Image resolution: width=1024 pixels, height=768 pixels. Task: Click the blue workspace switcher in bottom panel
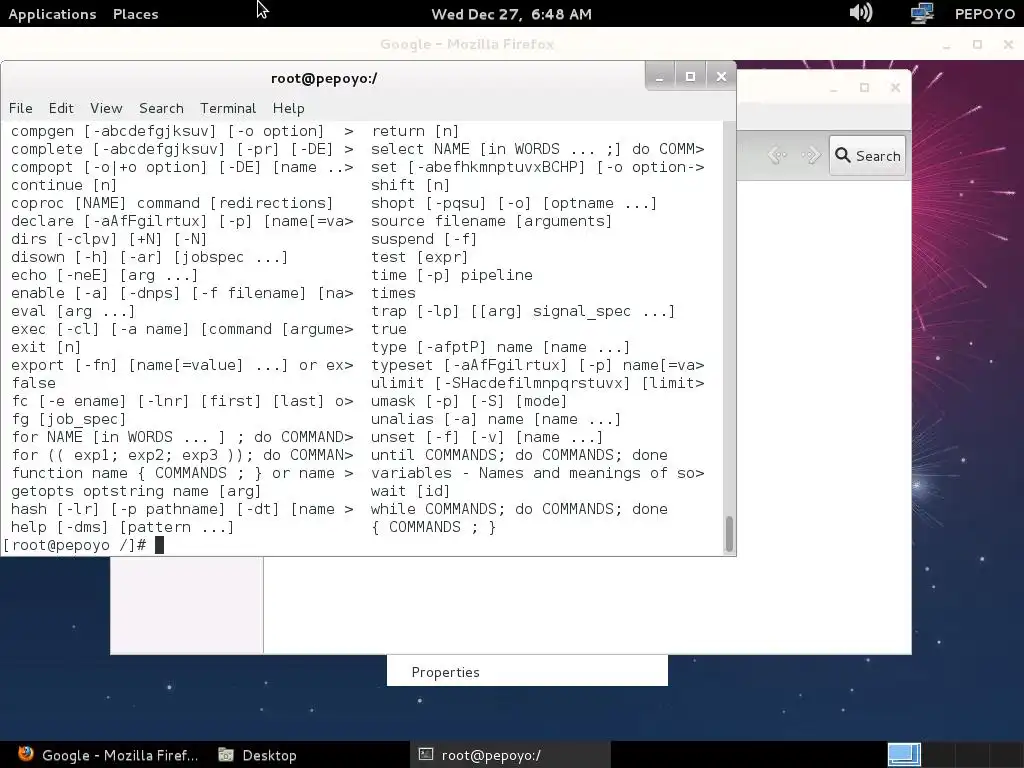pyautogui.click(x=904, y=755)
